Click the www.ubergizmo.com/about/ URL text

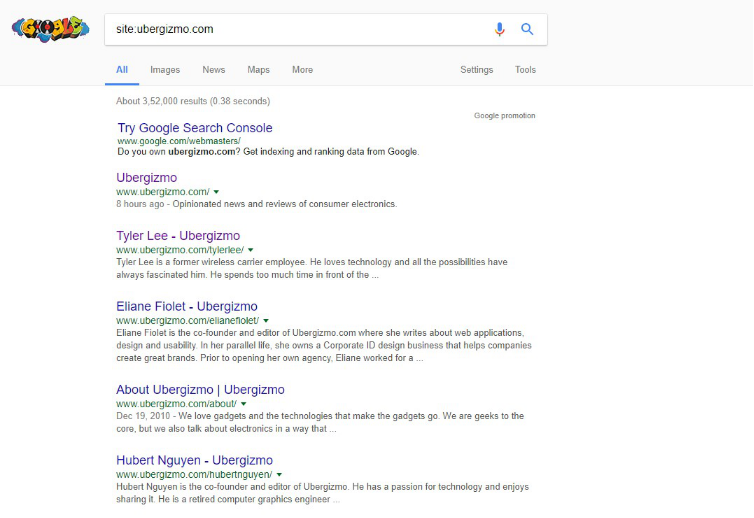176,404
